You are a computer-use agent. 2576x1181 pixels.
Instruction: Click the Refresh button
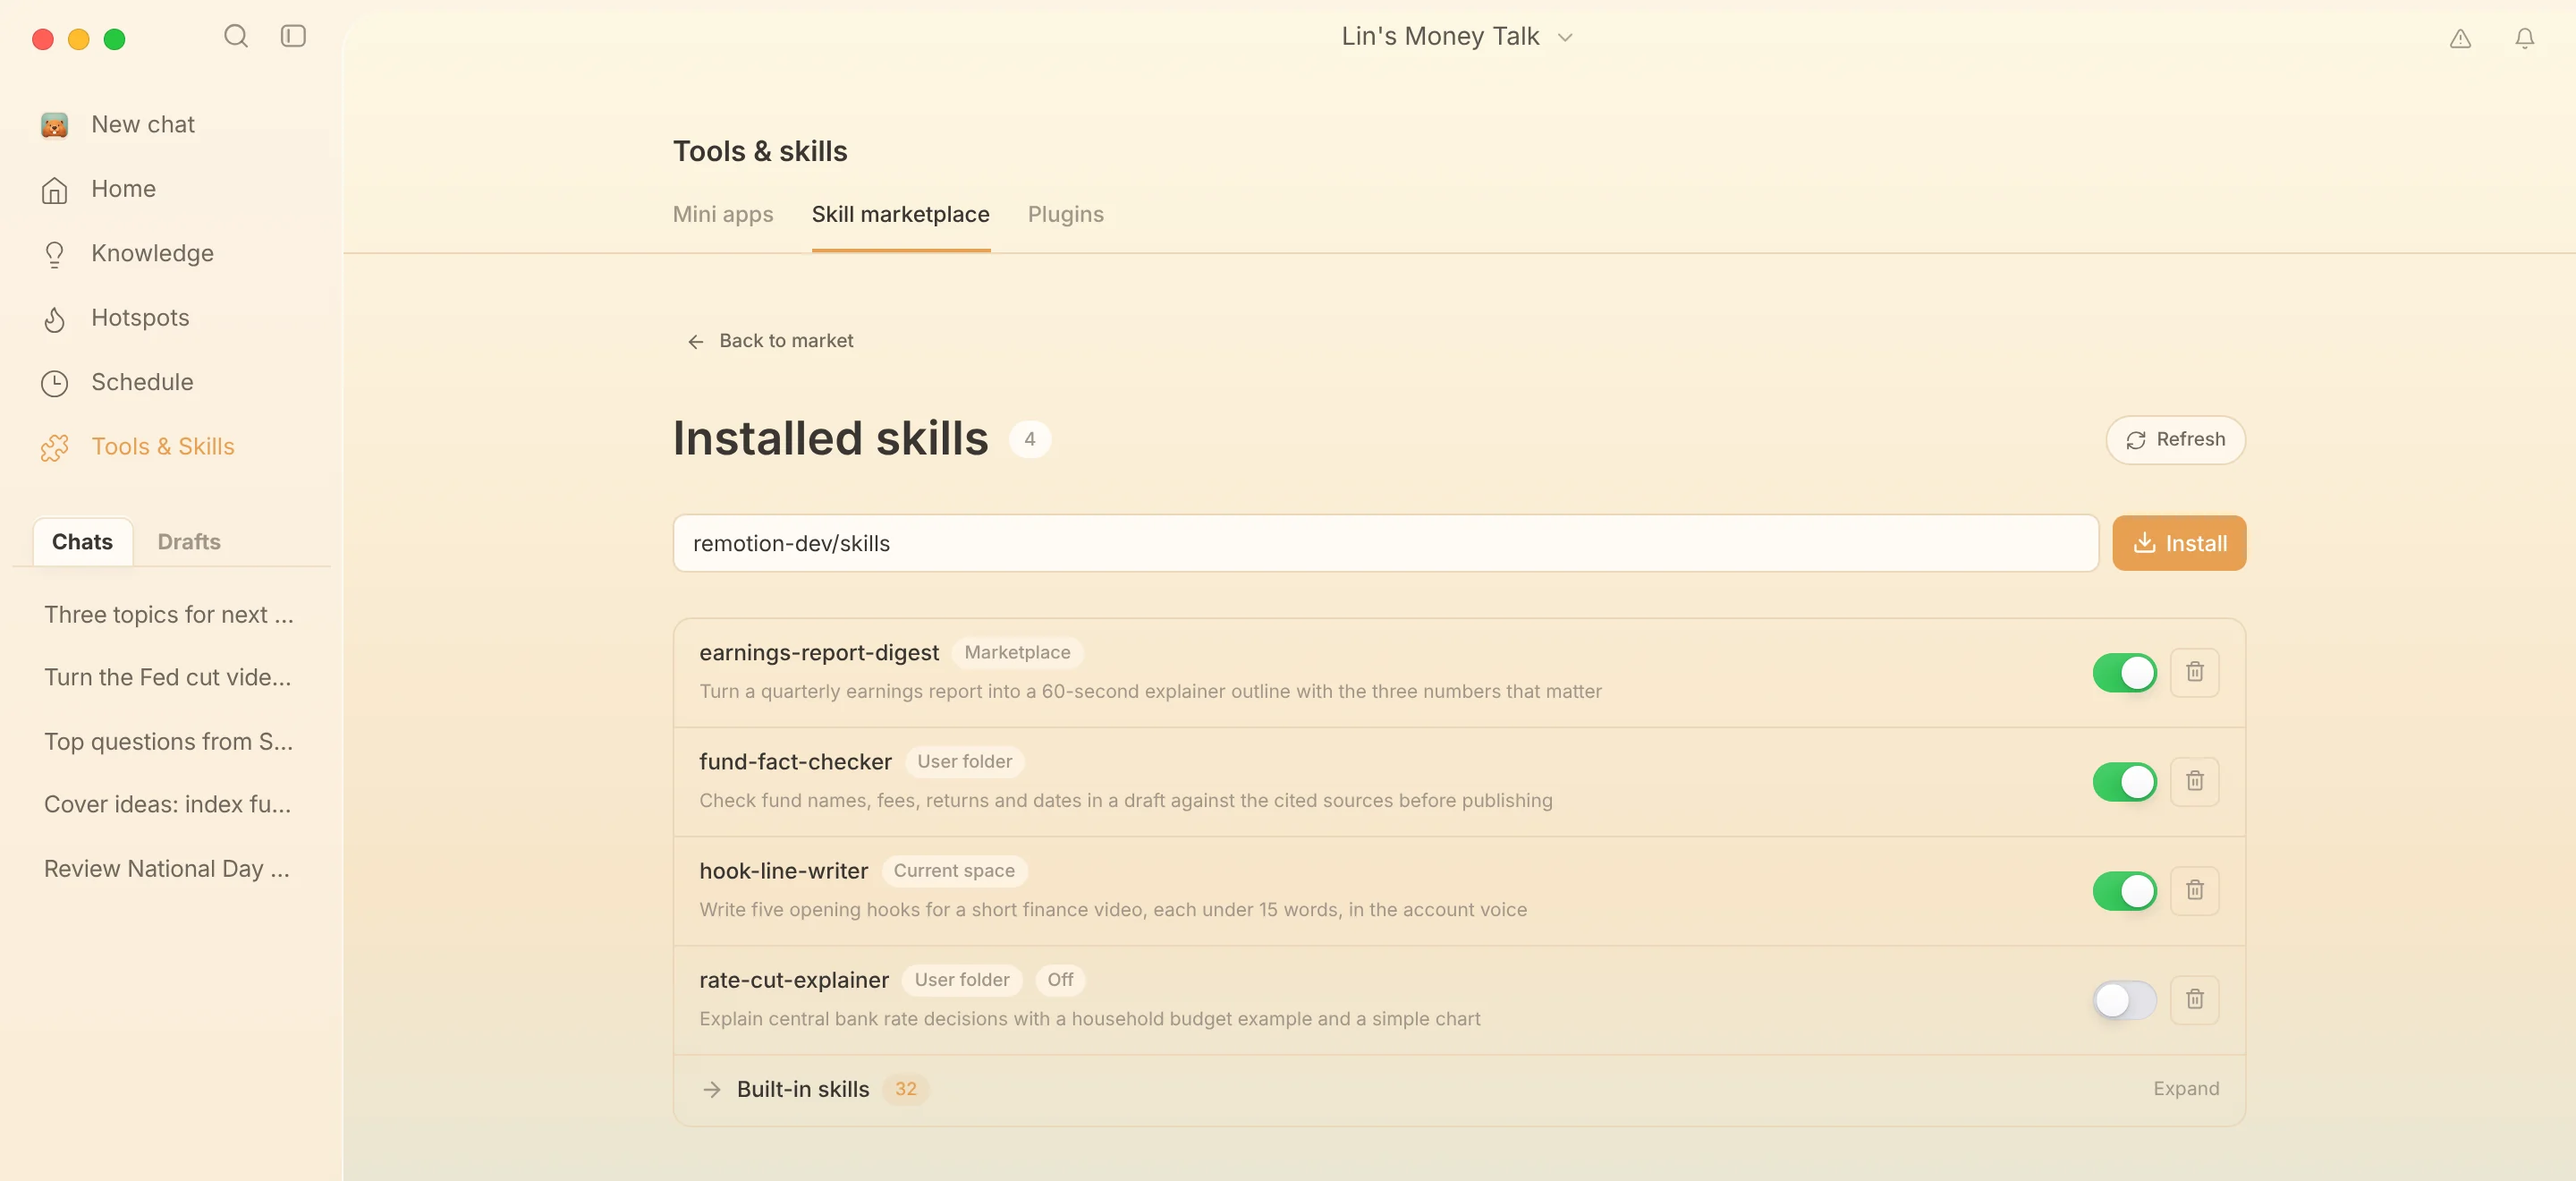pyautogui.click(x=2175, y=440)
